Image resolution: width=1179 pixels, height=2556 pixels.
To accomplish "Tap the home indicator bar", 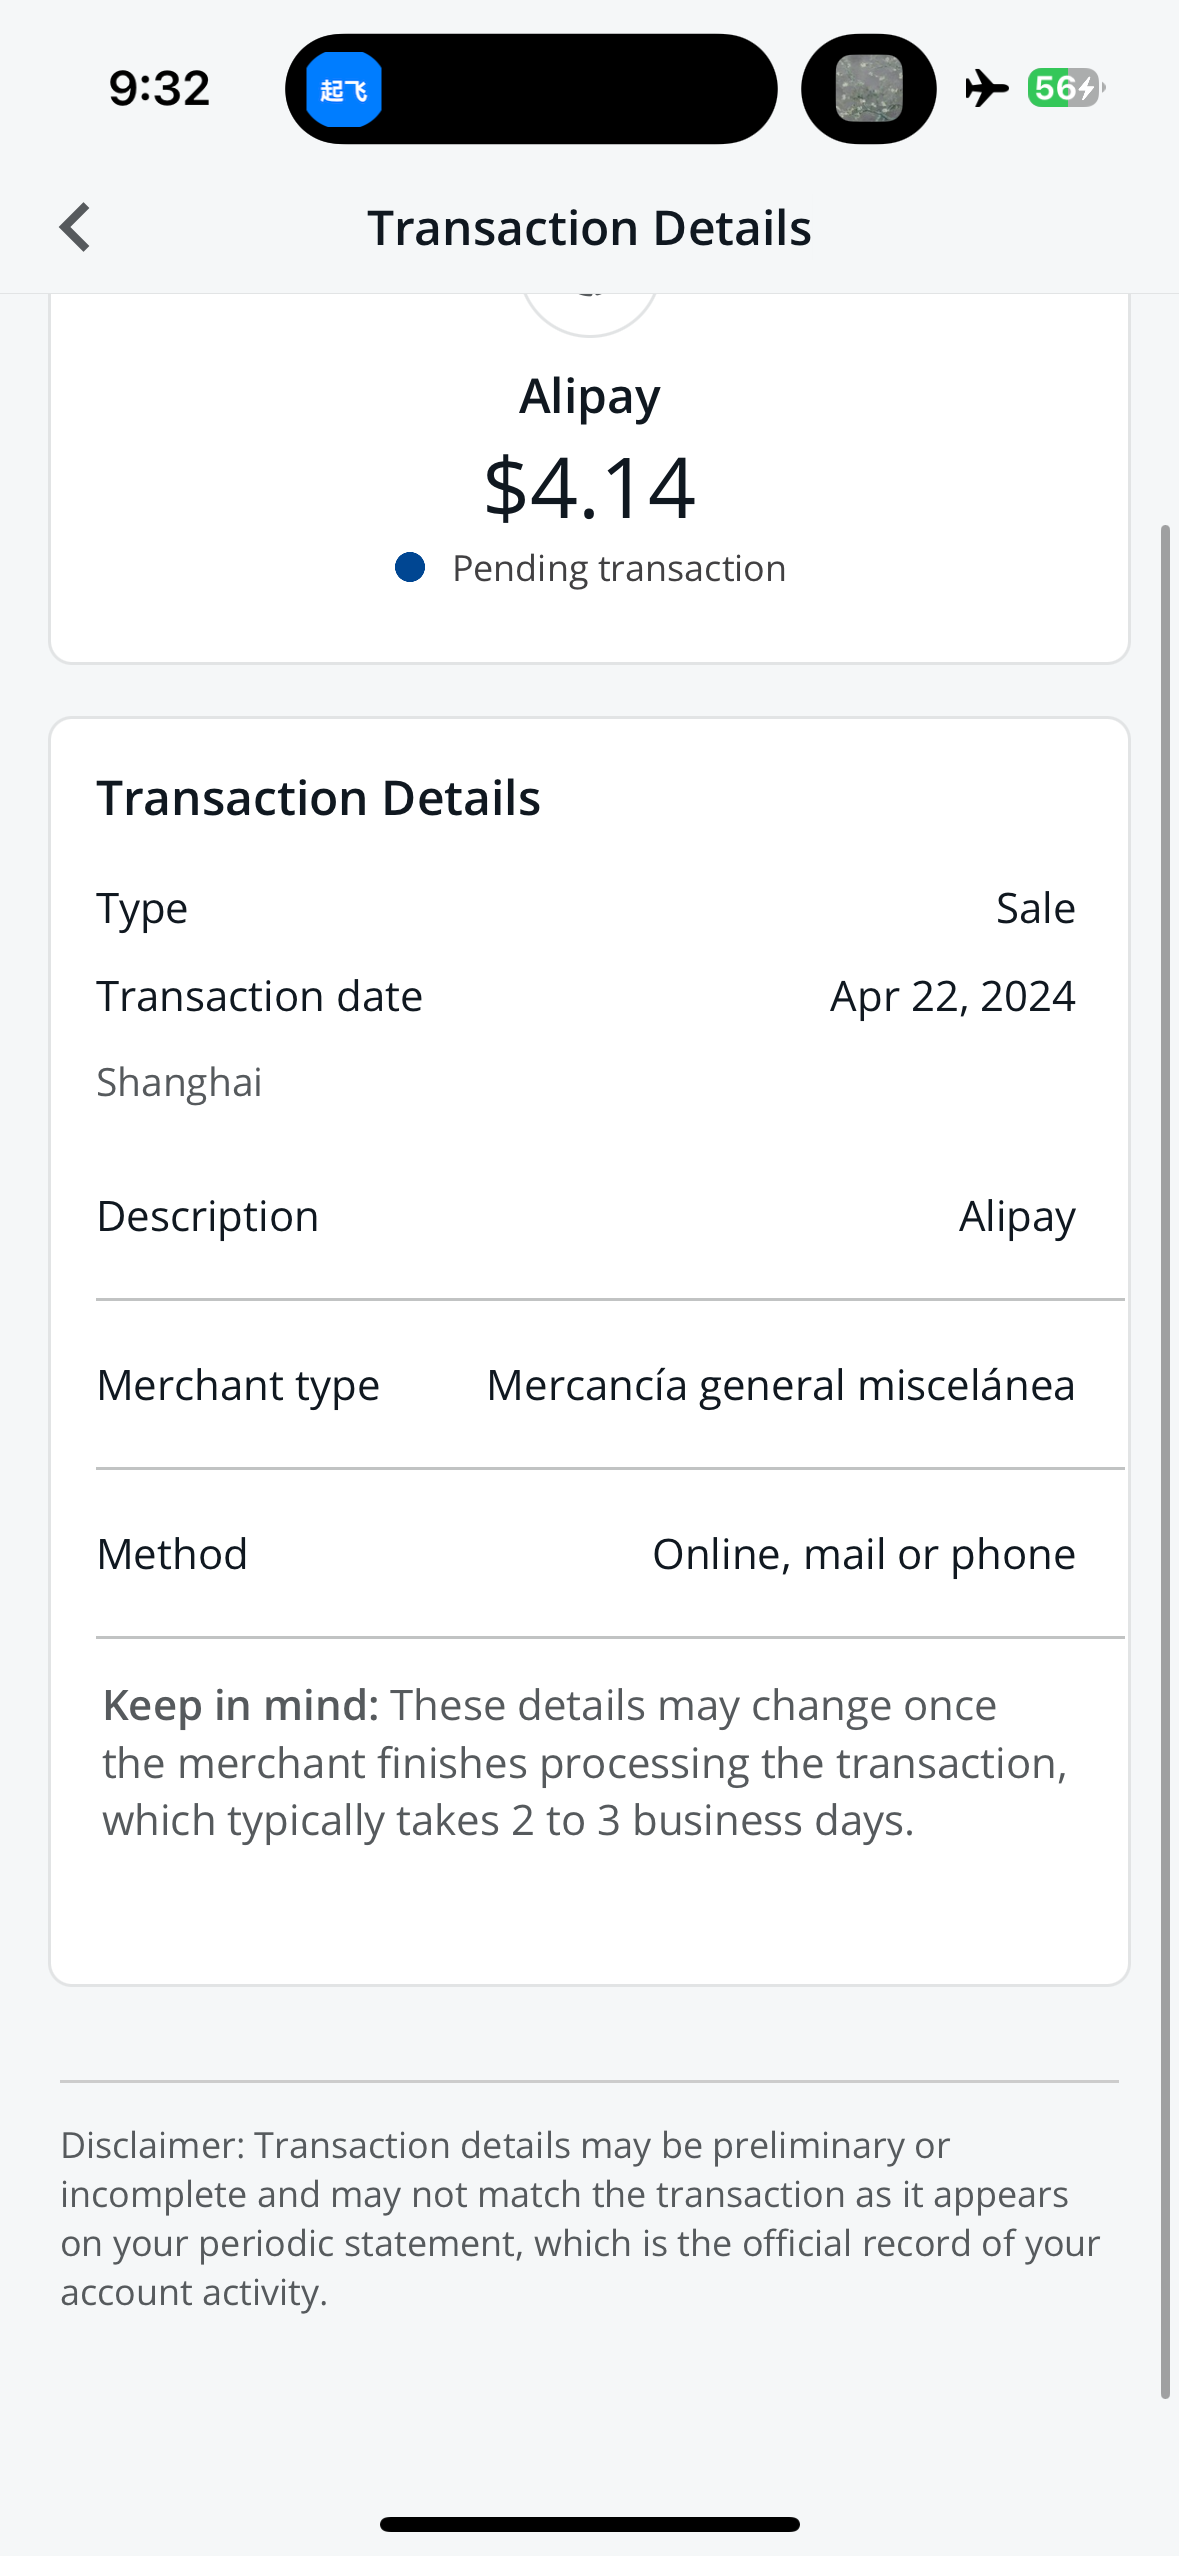I will 590,2524.
